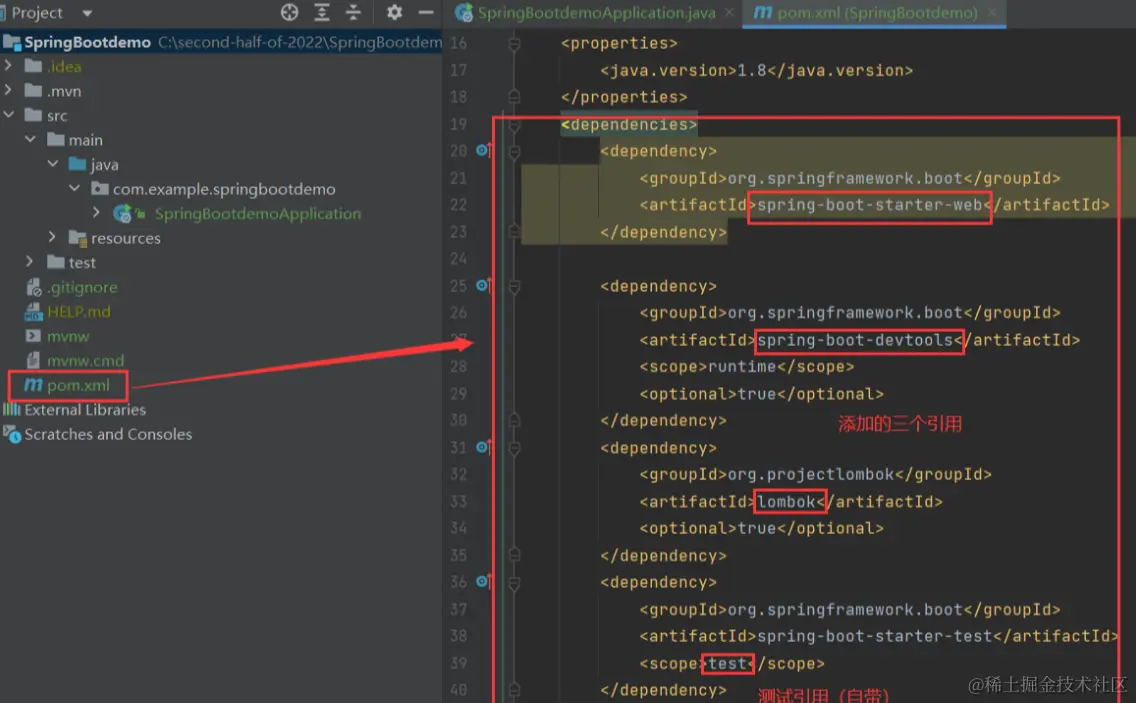The image size is (1136, 703).
Task: Select Scratches and Consoles node
Action: coord(108,434)
